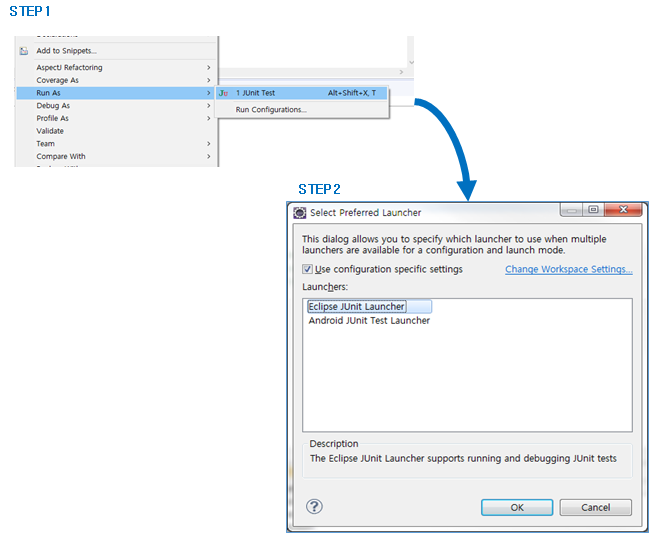649x533 pixels.
Task: Open Run Configurations... from submenu
Action: (x=302, y=110)
